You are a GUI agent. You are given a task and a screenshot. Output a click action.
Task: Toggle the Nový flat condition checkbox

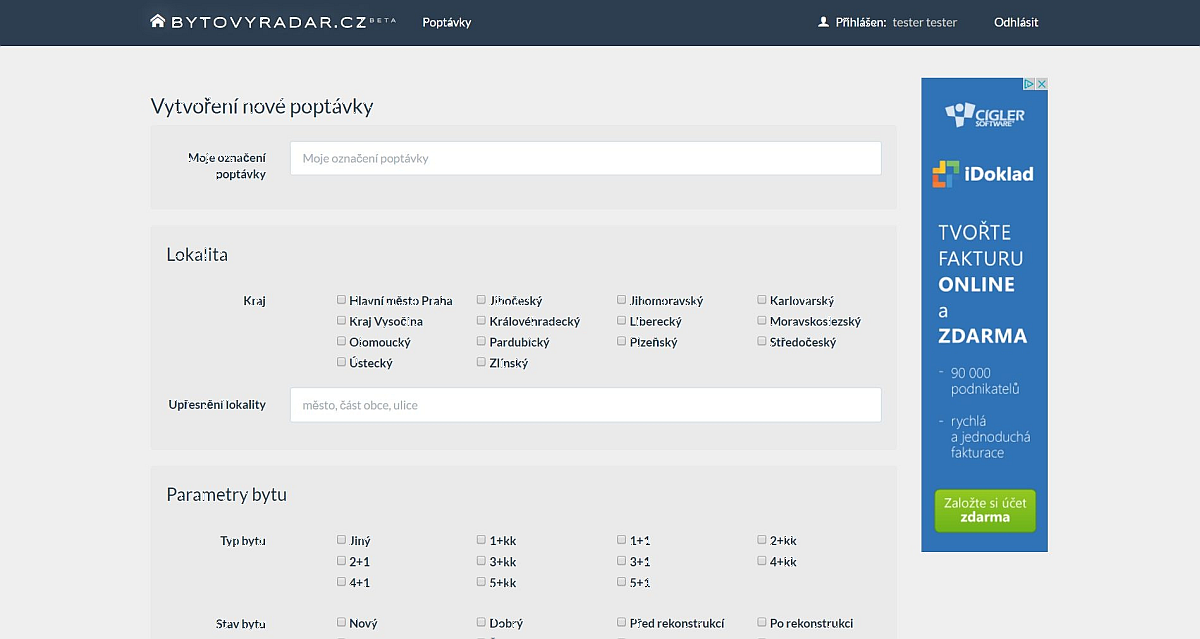tap(342, 623)
